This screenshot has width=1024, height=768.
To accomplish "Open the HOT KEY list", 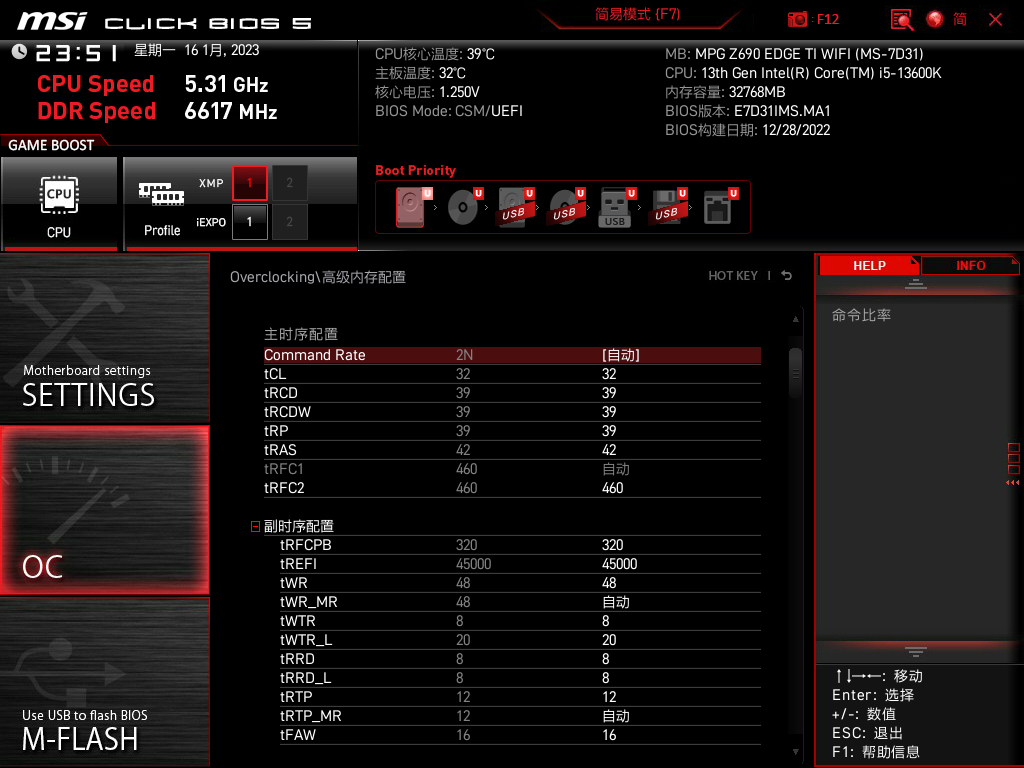I will click(733, 276).
